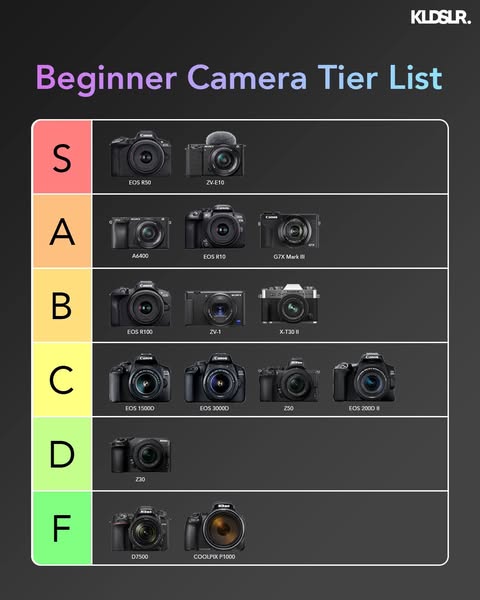This screenshot has height=600, width=480.
Task: Click the Sony A6400 camera thumbnail
Action: (x=140, y=233)
